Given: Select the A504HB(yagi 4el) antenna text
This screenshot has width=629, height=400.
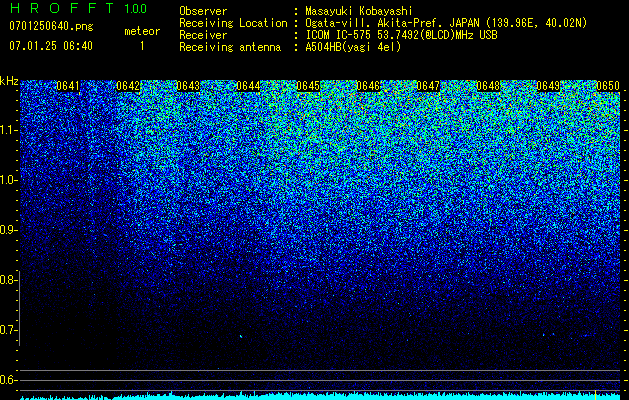Looking at the screenshot, I should pos(353,47).
